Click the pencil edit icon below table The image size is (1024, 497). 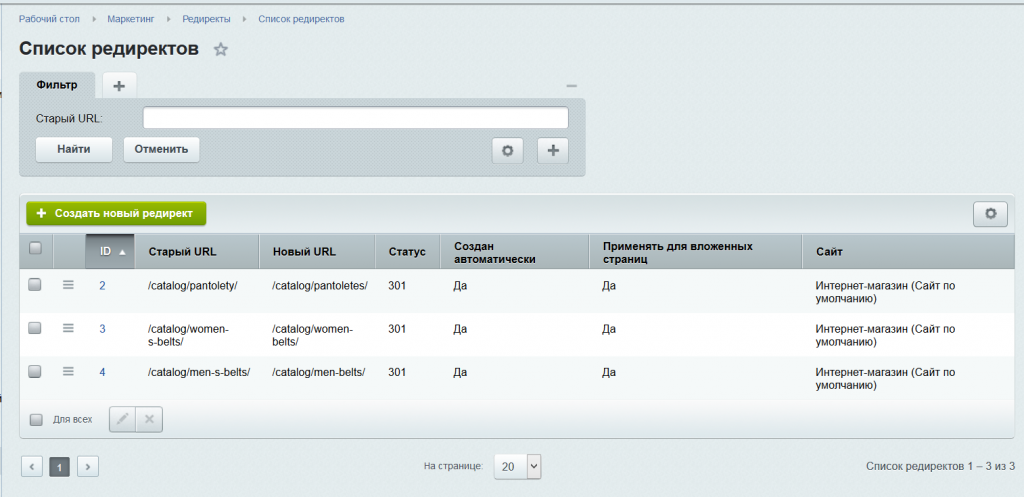(122, 420)
